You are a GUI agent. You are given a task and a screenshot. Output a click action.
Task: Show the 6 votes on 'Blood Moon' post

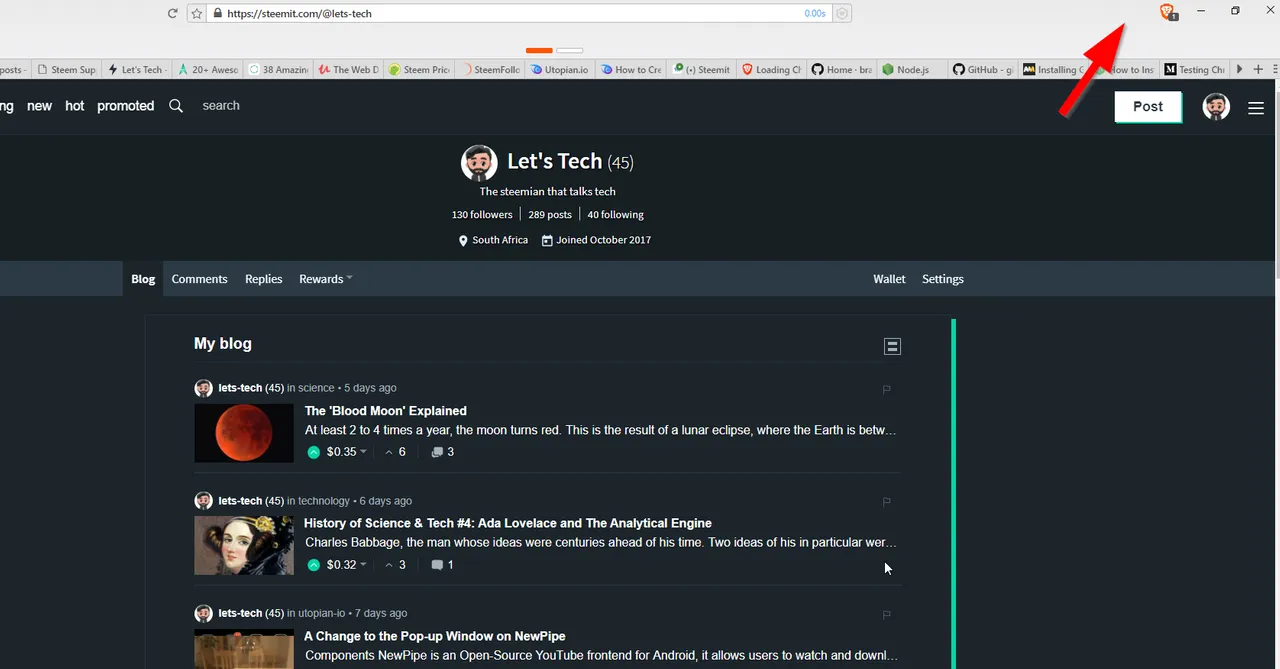coord(396,452)
